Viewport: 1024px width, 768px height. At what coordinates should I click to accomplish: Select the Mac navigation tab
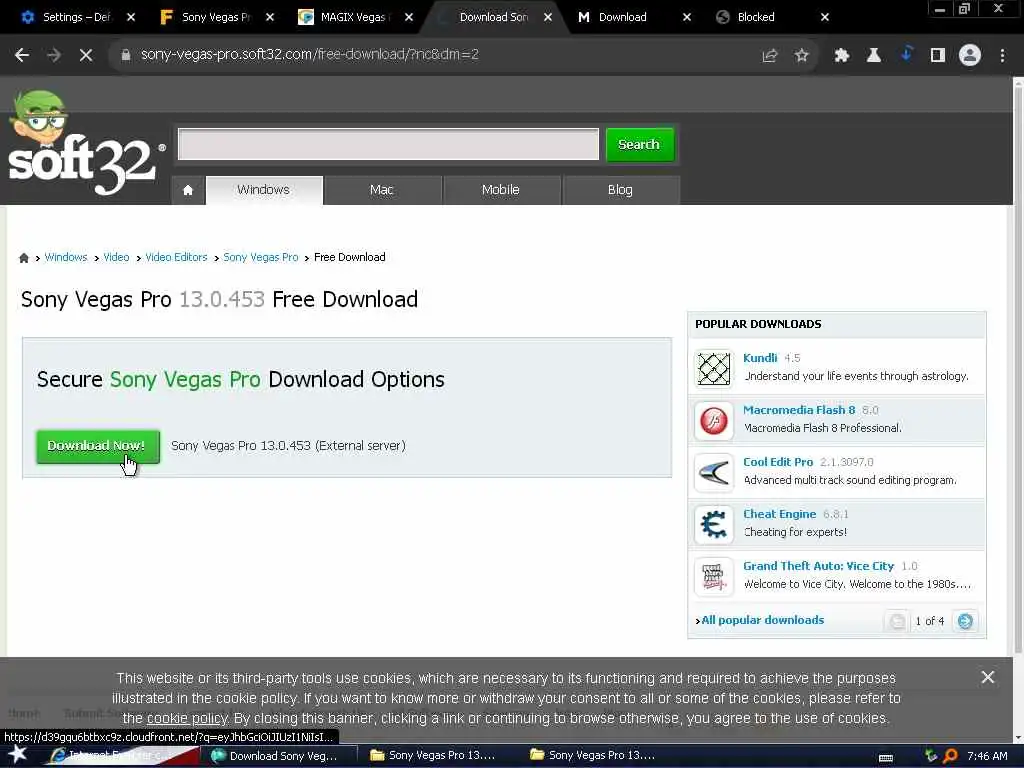click(x=382, y=190)
